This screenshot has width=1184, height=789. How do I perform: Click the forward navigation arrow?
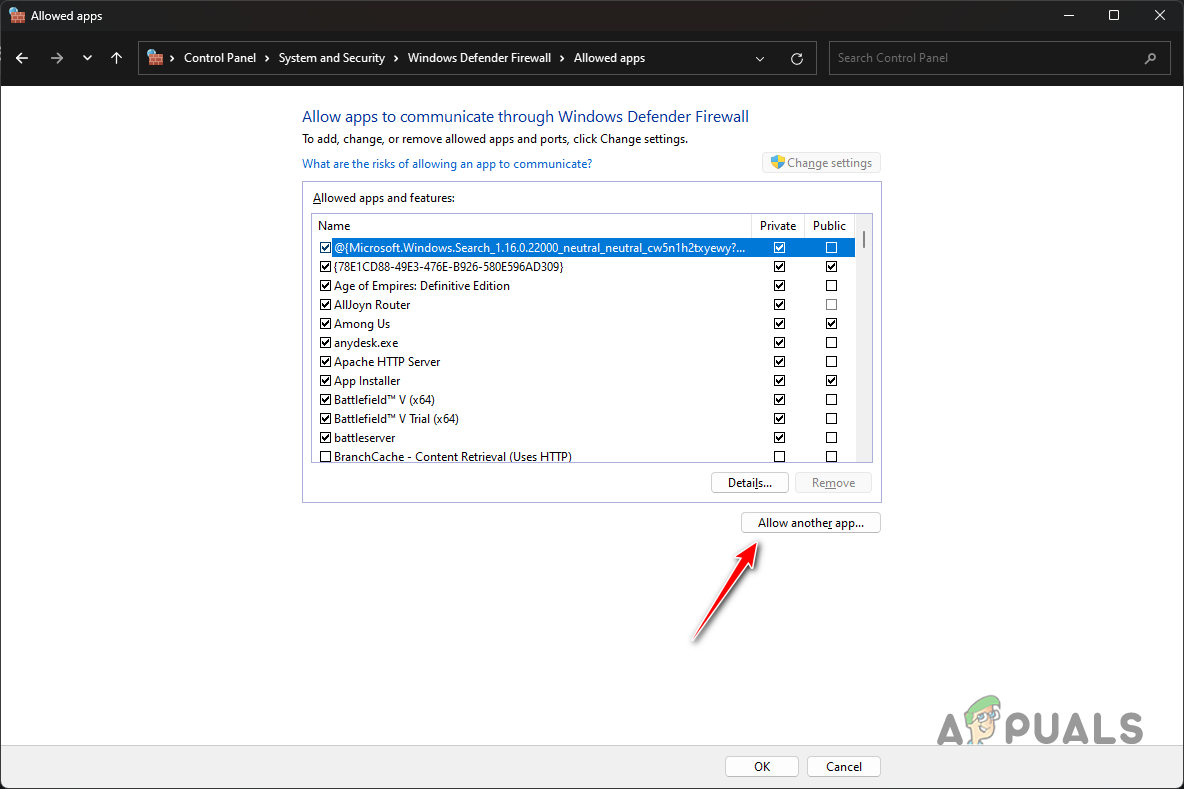point(57,58)
